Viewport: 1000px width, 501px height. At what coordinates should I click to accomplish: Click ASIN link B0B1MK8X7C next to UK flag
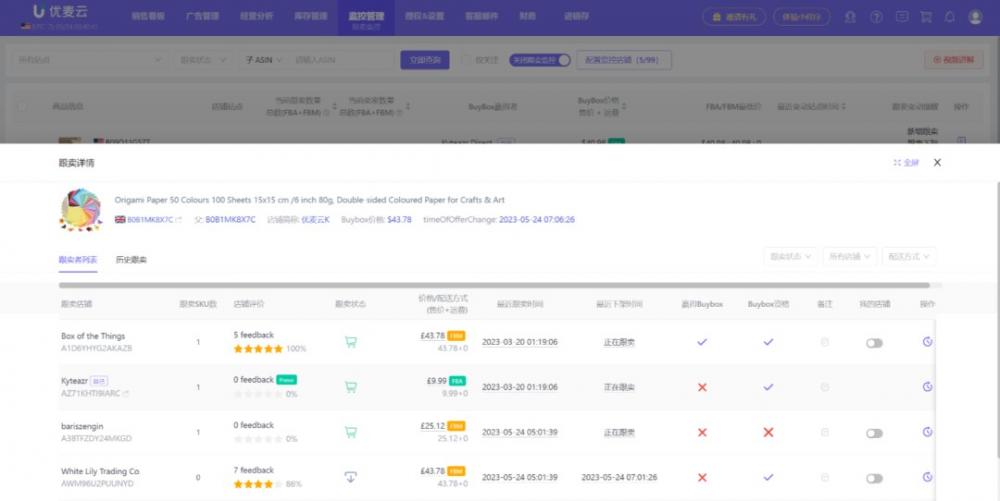point(150,220)
